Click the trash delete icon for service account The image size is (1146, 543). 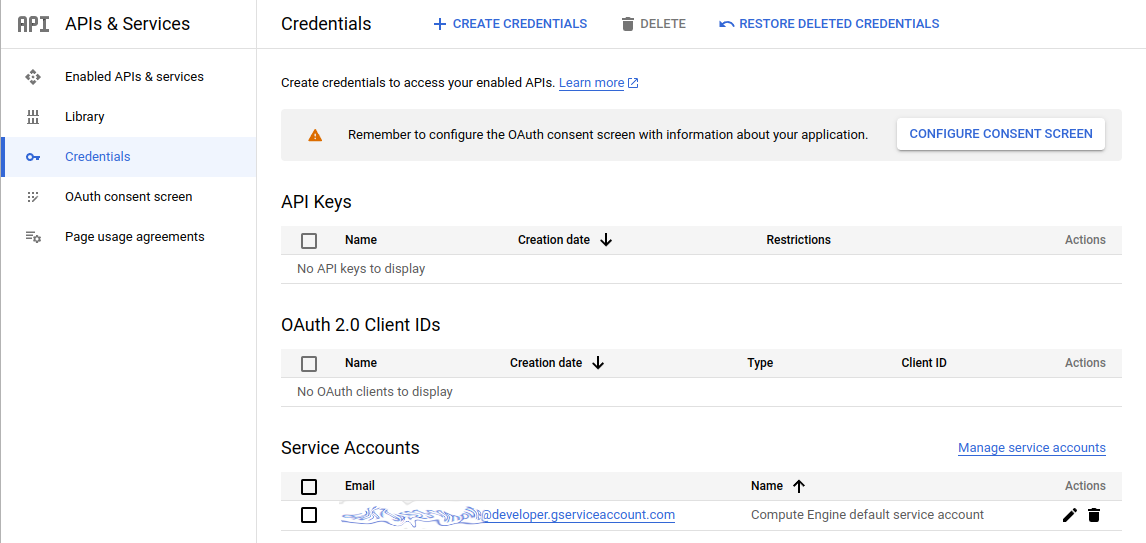tap(1094, 515)
